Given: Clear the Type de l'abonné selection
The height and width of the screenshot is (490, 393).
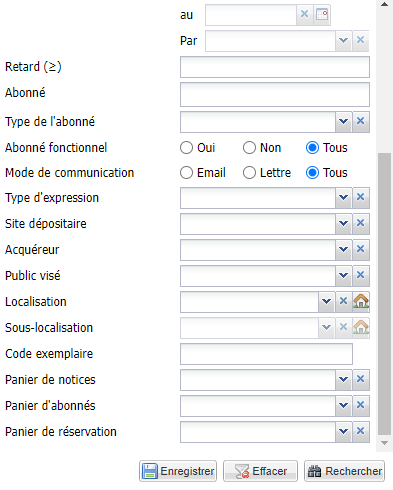Looking at the screenshot, I should 360,121.
